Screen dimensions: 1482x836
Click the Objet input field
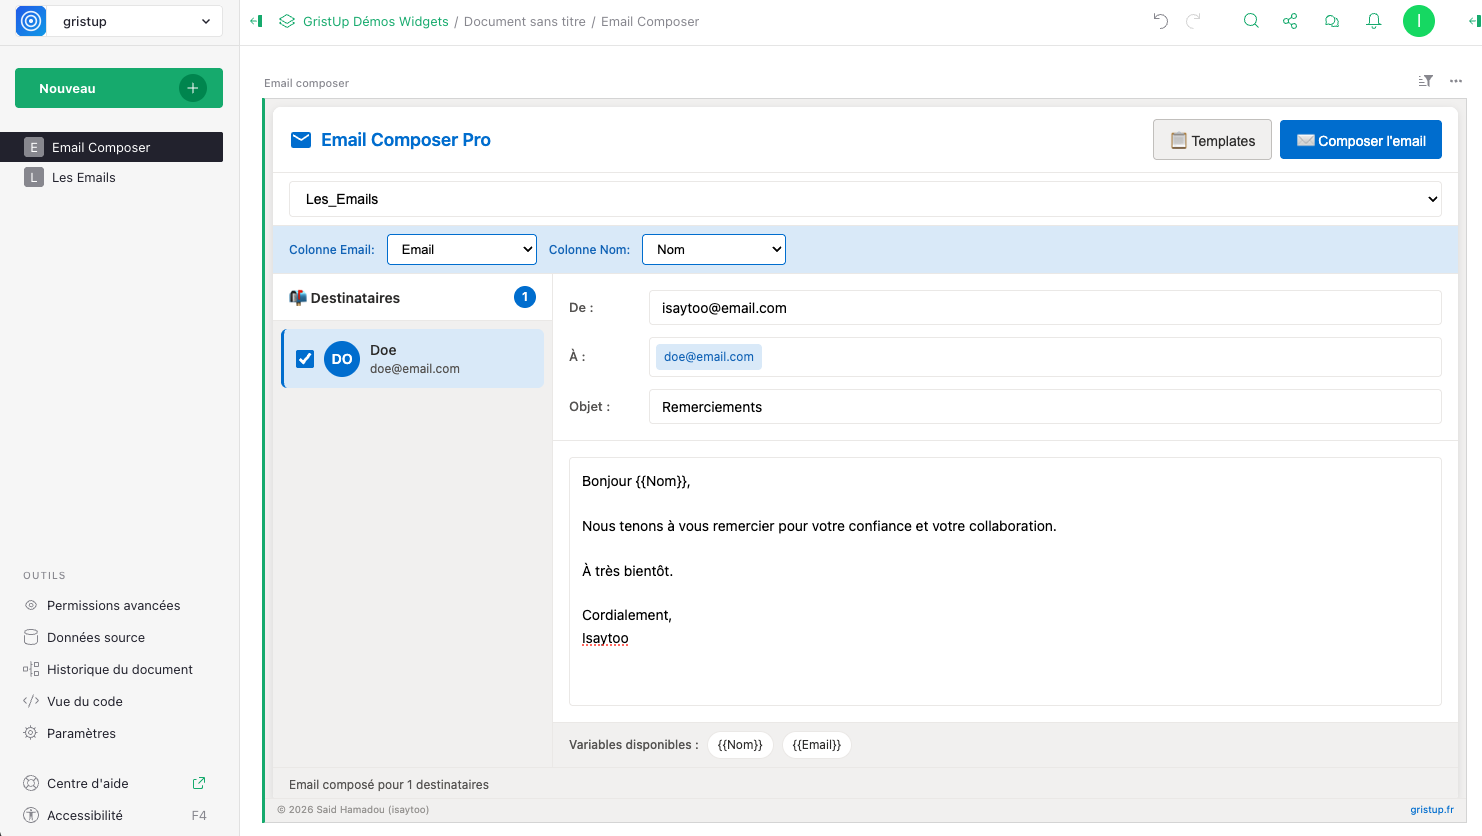pyautogui.click(x=1044, y=407)
